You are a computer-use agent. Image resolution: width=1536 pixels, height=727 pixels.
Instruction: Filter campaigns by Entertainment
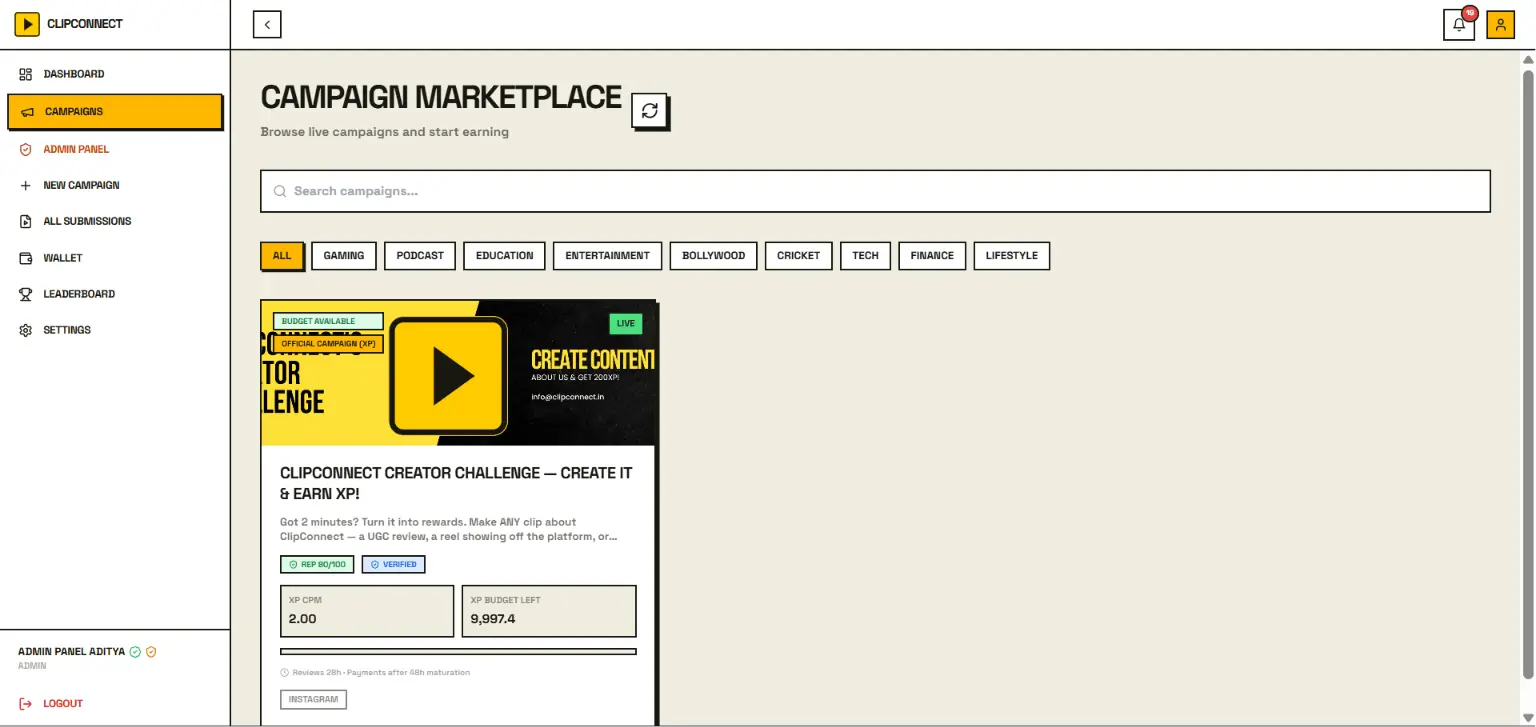coord(608,256)
